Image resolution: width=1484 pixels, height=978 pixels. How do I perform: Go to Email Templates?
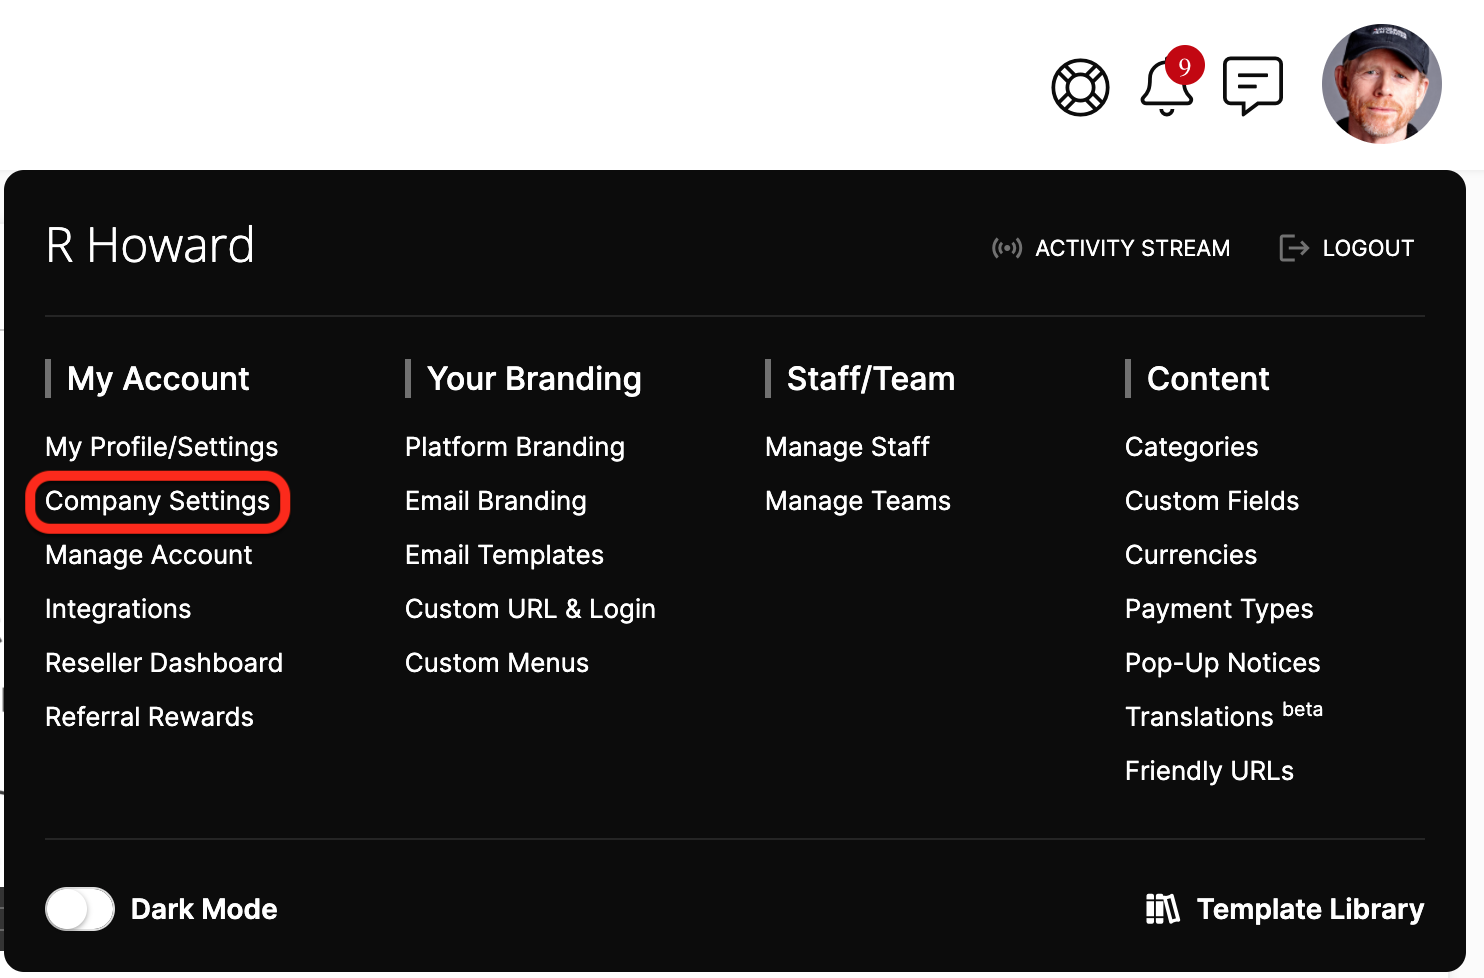(504, 555)
